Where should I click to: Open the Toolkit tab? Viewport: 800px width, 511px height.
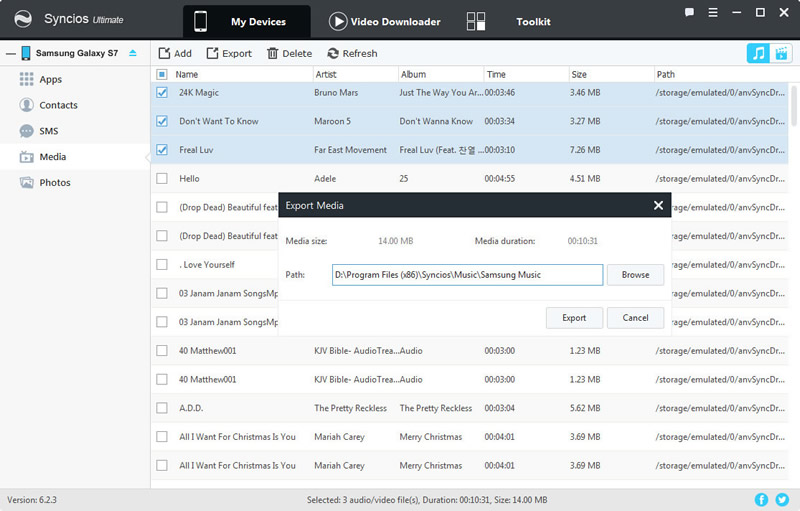click(x=533, y=21)
